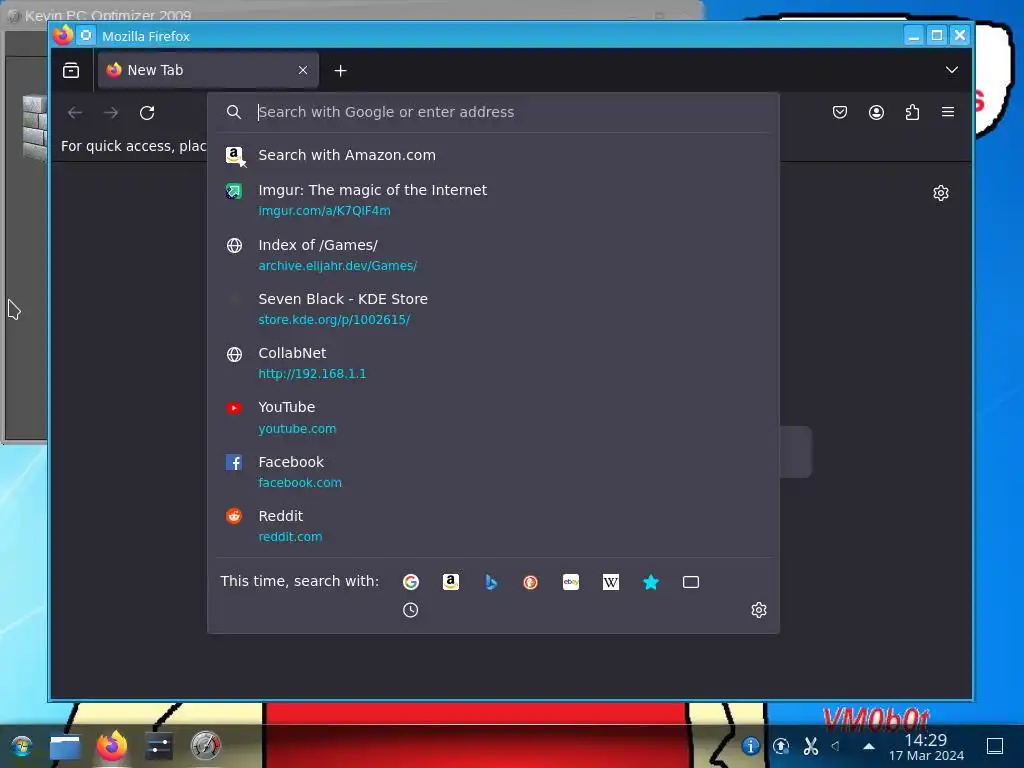Search this time with eBay icon

571,582
